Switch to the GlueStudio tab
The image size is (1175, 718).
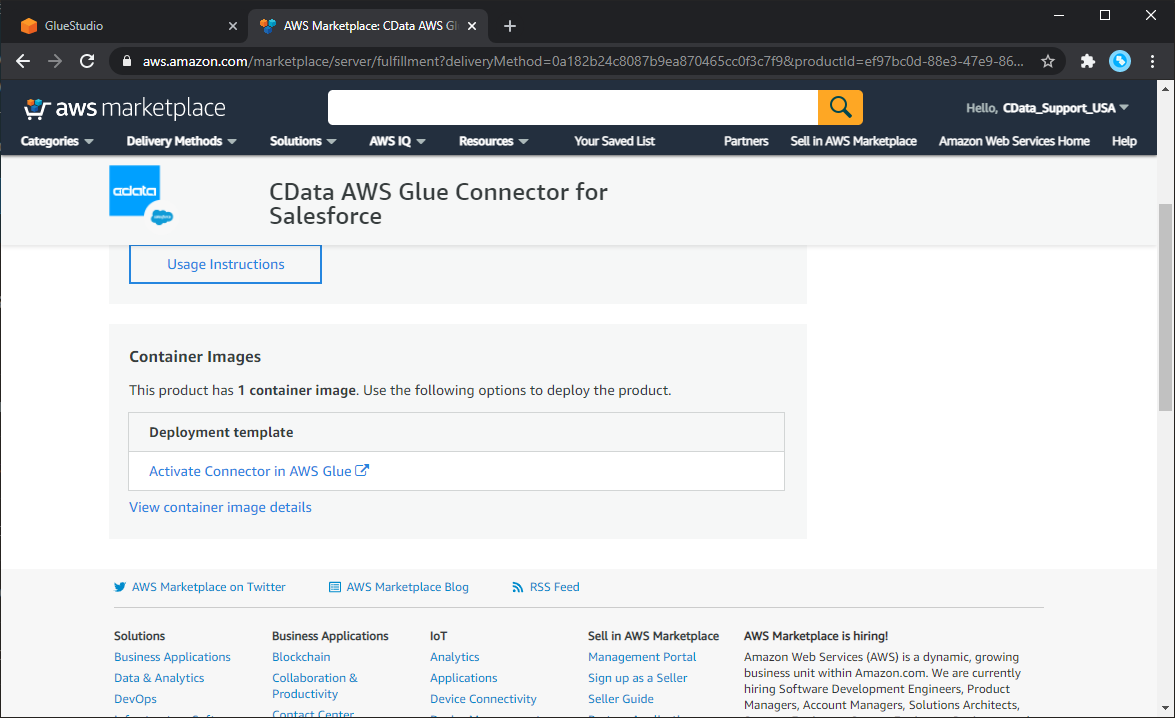tap(120, 26)
